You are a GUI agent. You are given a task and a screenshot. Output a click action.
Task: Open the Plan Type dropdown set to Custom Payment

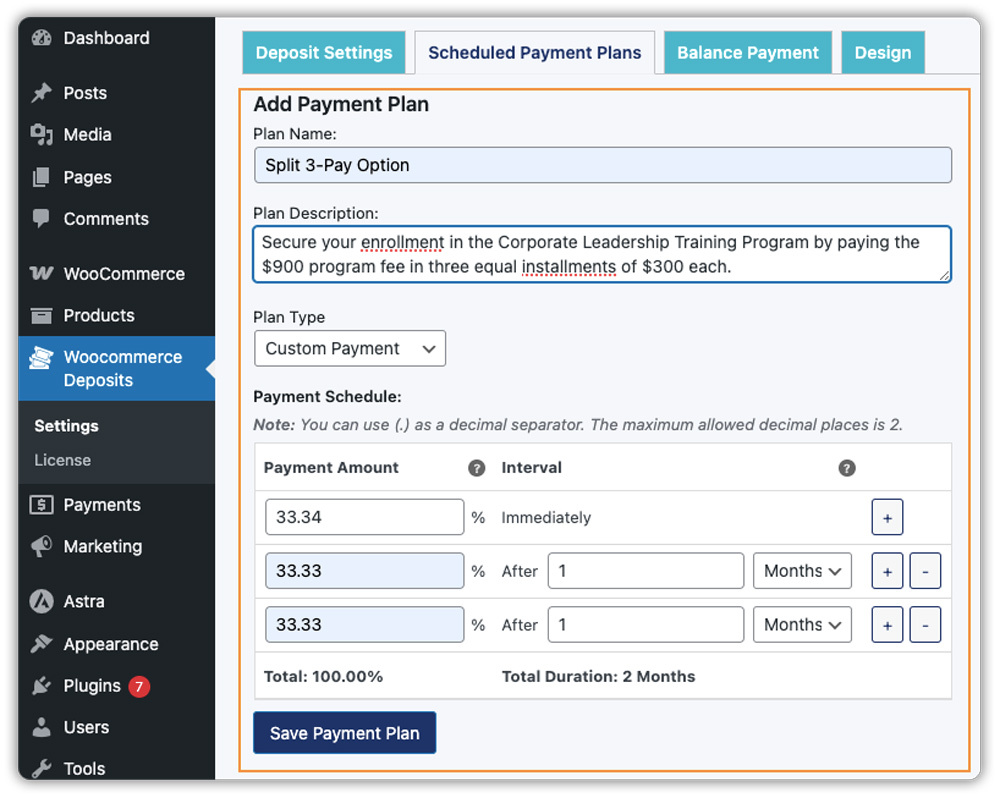tap(349, 348)
